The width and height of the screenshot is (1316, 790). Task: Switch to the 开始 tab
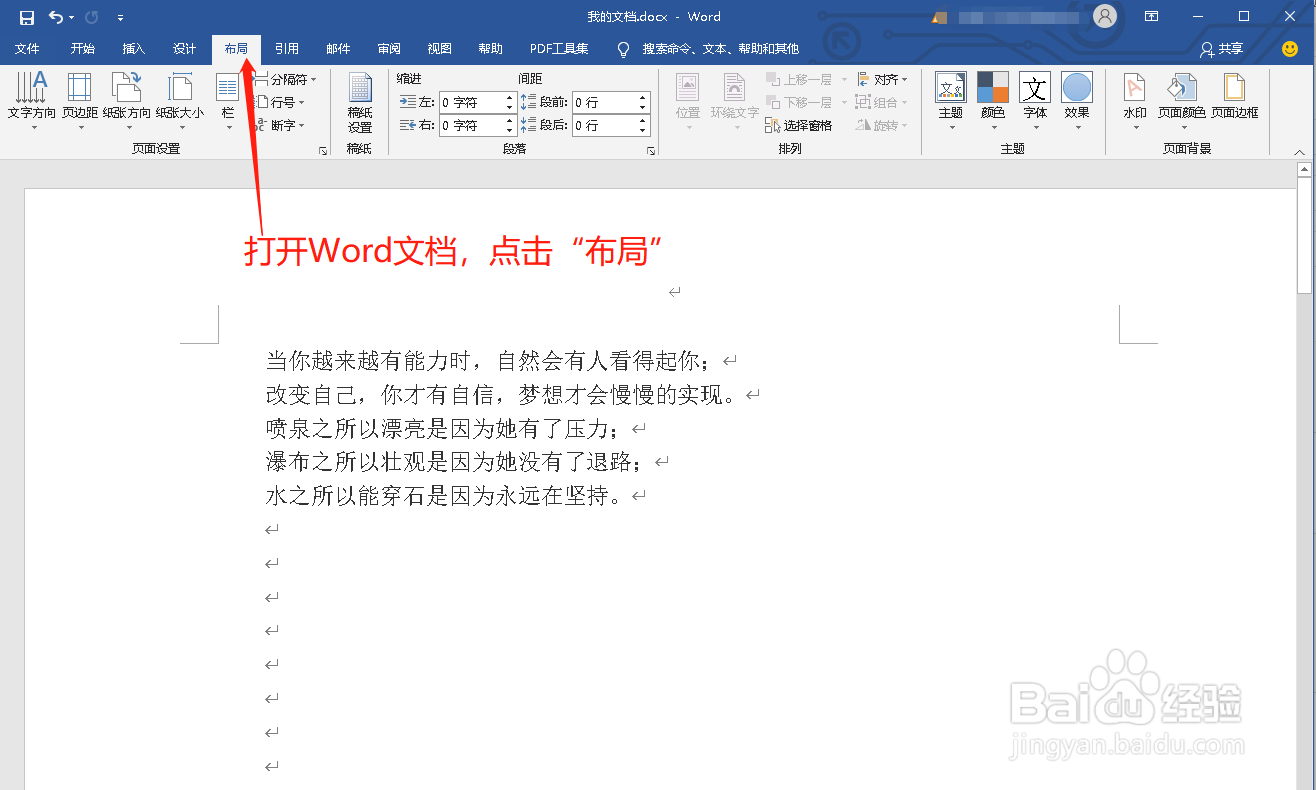tap(83, 48)
